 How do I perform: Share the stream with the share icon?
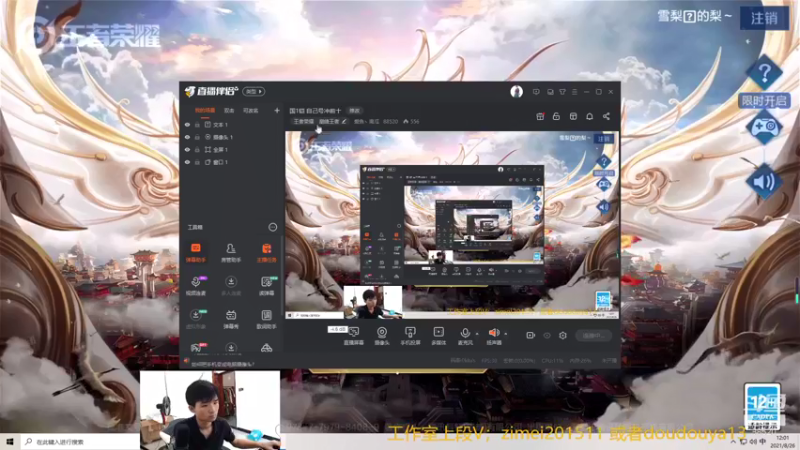pyautogui.click(x=606, y=116)
